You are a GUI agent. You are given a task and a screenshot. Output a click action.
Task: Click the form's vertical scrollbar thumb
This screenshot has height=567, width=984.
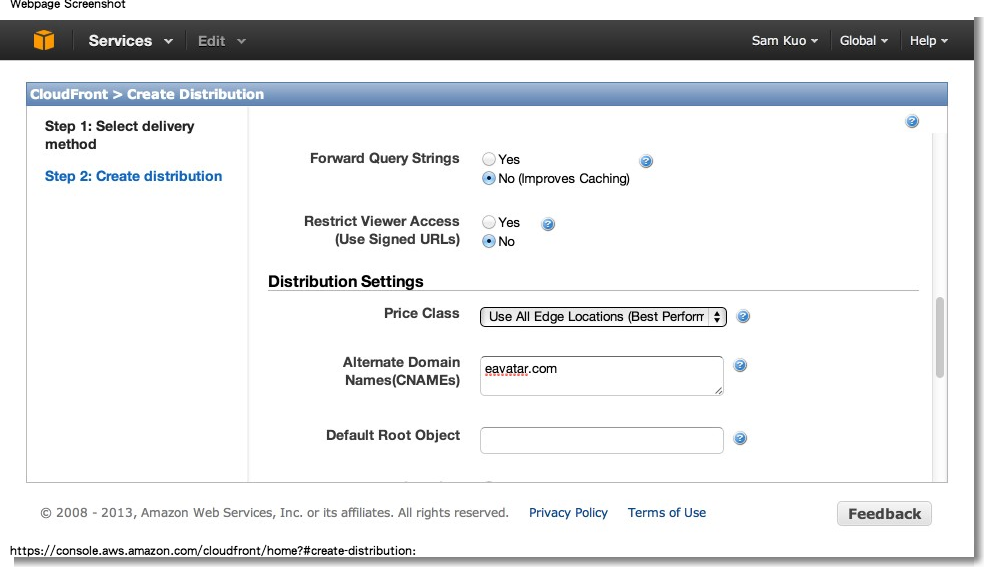(x=939, y=337)
